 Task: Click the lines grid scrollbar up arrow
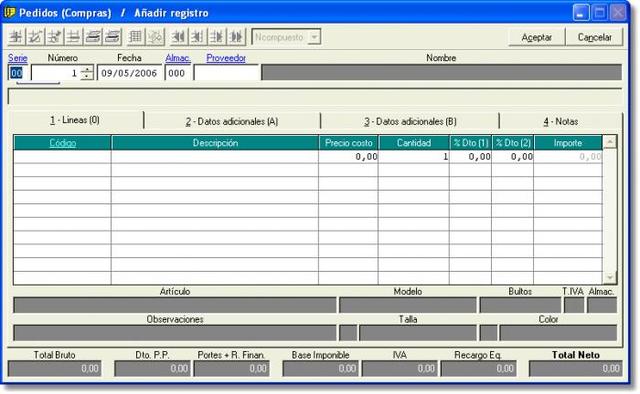[609, 142]
